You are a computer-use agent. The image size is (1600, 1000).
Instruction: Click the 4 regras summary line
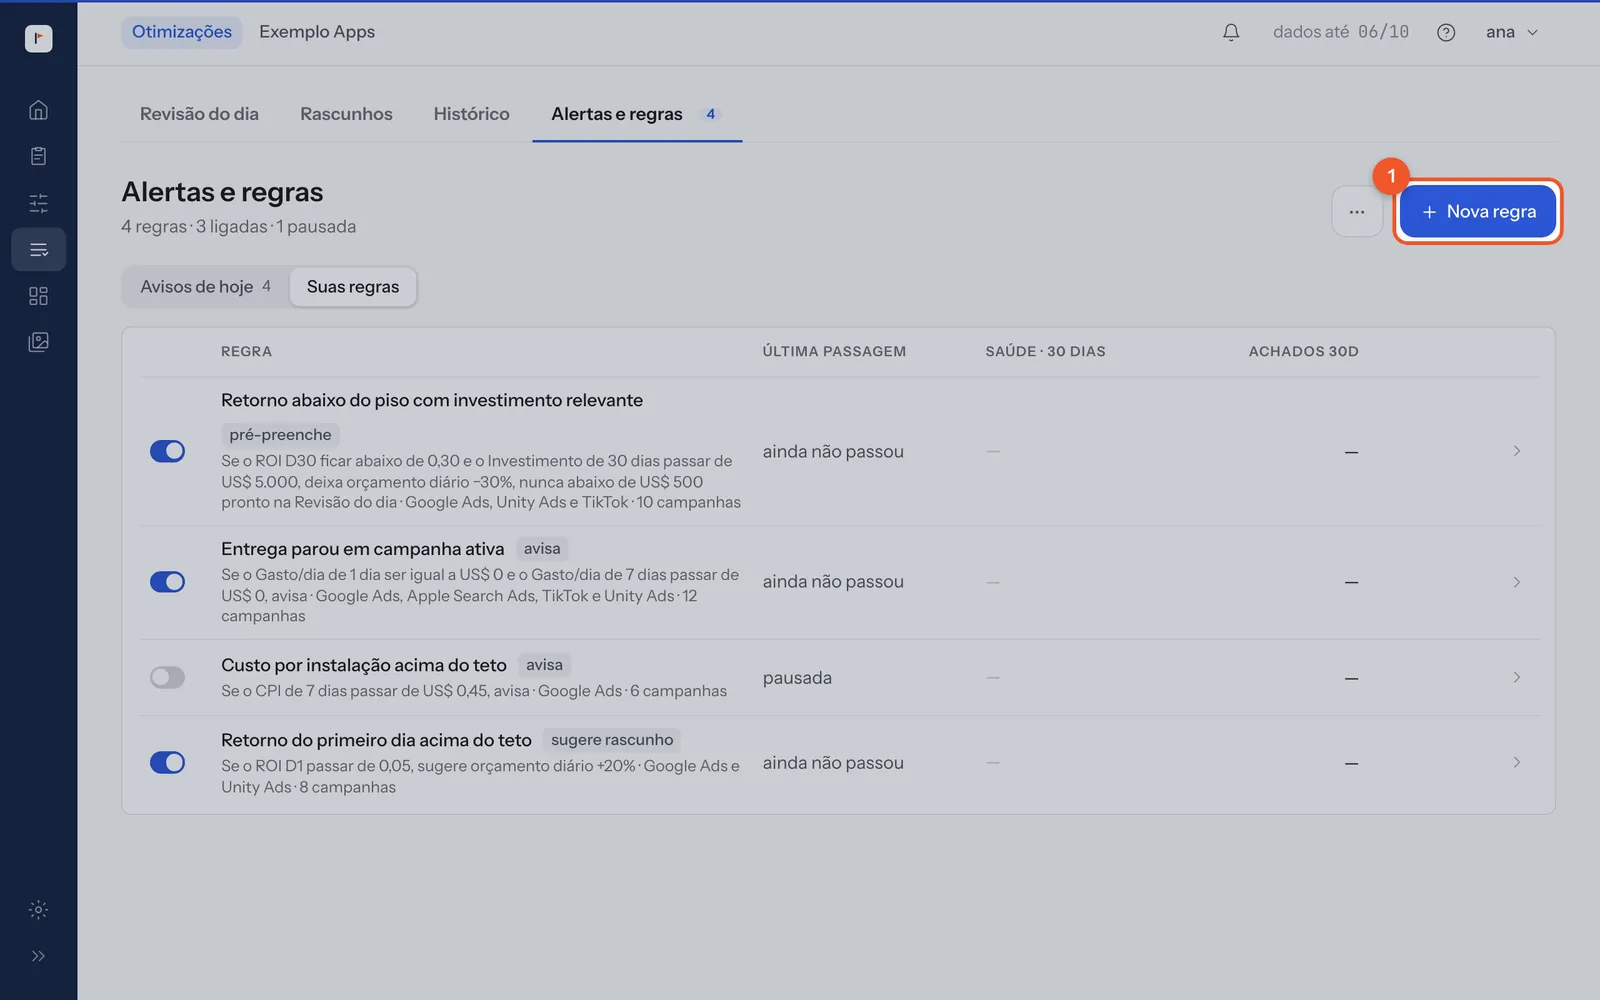pos(238,227)
